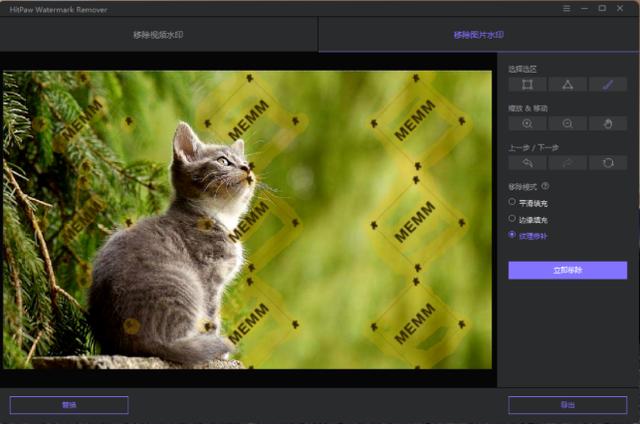
Task: Switch to the 移除视频水印 tab
Action: (x=158, y=35)
